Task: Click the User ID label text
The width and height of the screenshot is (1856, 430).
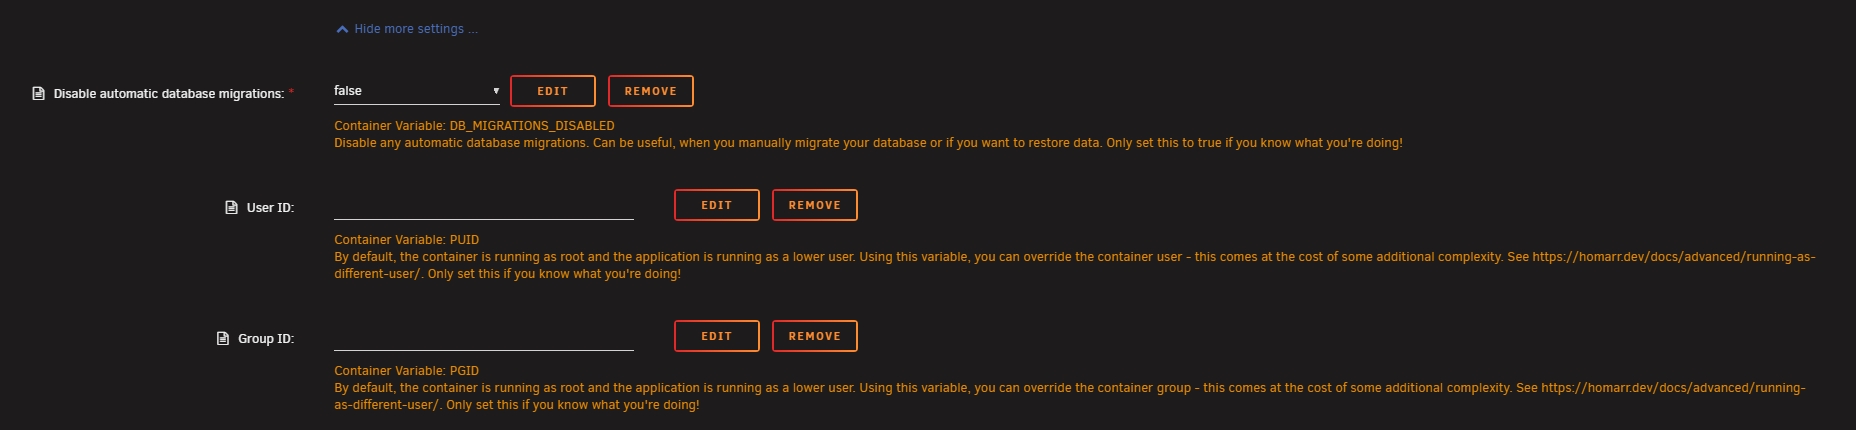Action: (x=270, y=208)
